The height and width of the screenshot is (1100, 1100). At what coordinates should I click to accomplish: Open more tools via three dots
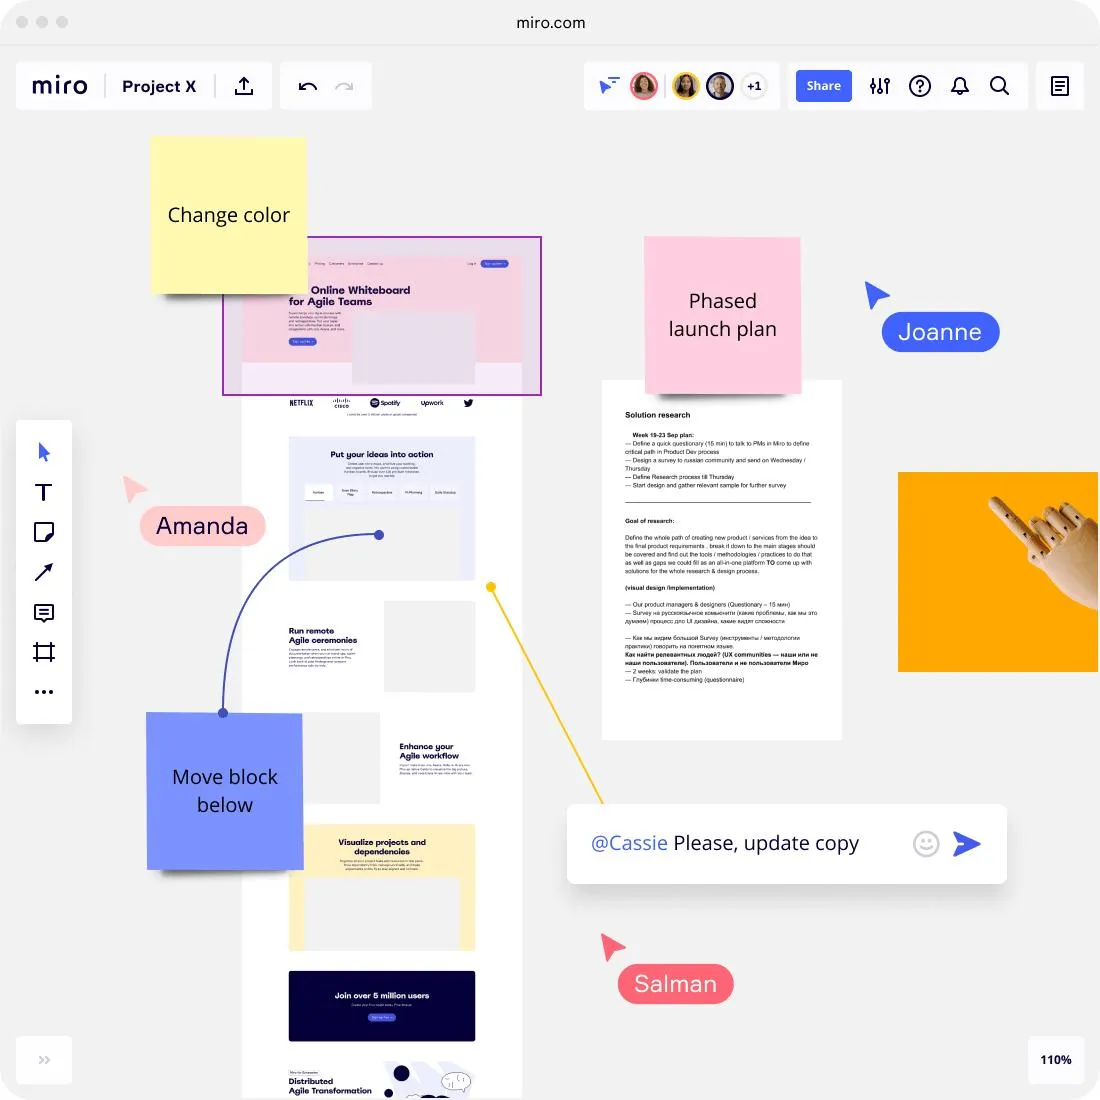43,692
